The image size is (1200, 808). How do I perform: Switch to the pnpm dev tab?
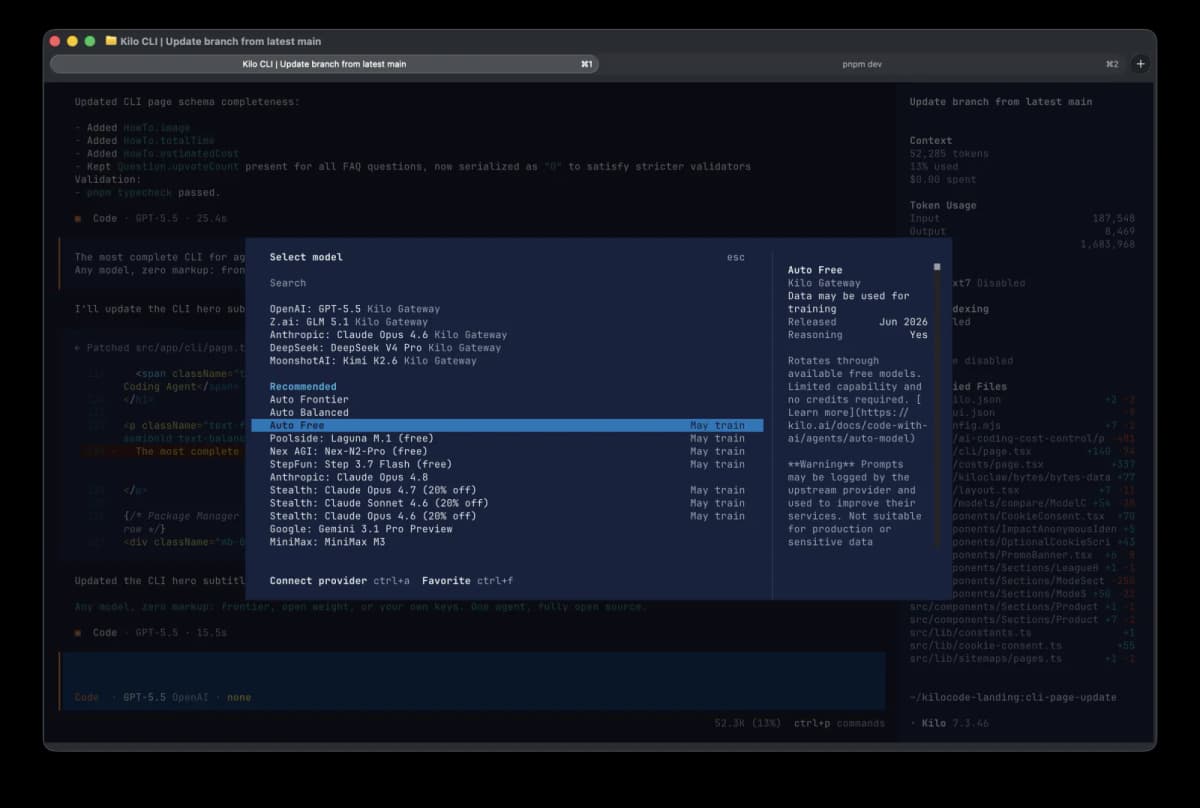862,64
